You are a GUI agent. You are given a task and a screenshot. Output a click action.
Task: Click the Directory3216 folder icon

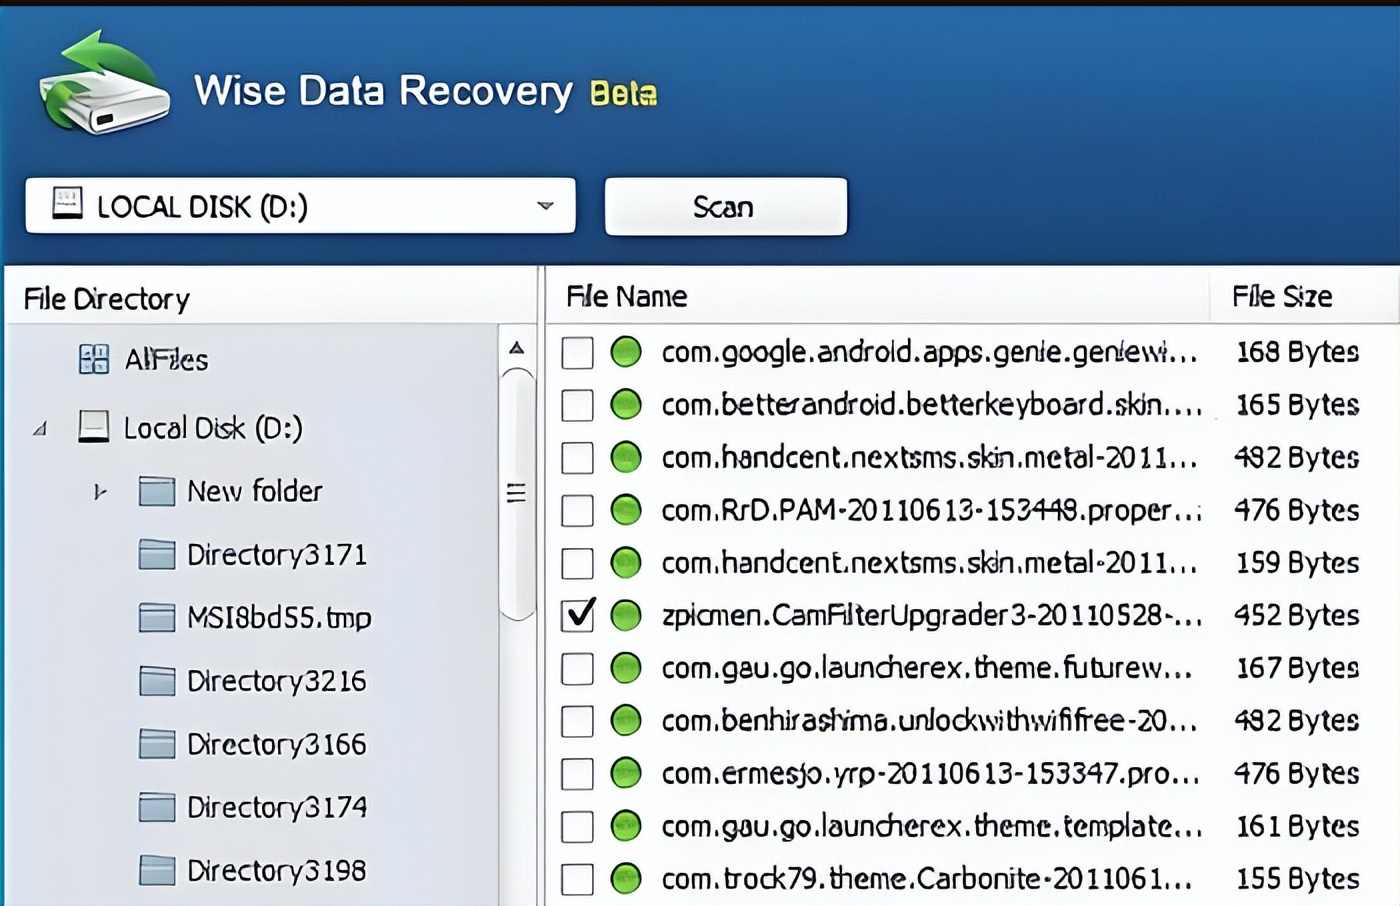click(x=157, y=681)
